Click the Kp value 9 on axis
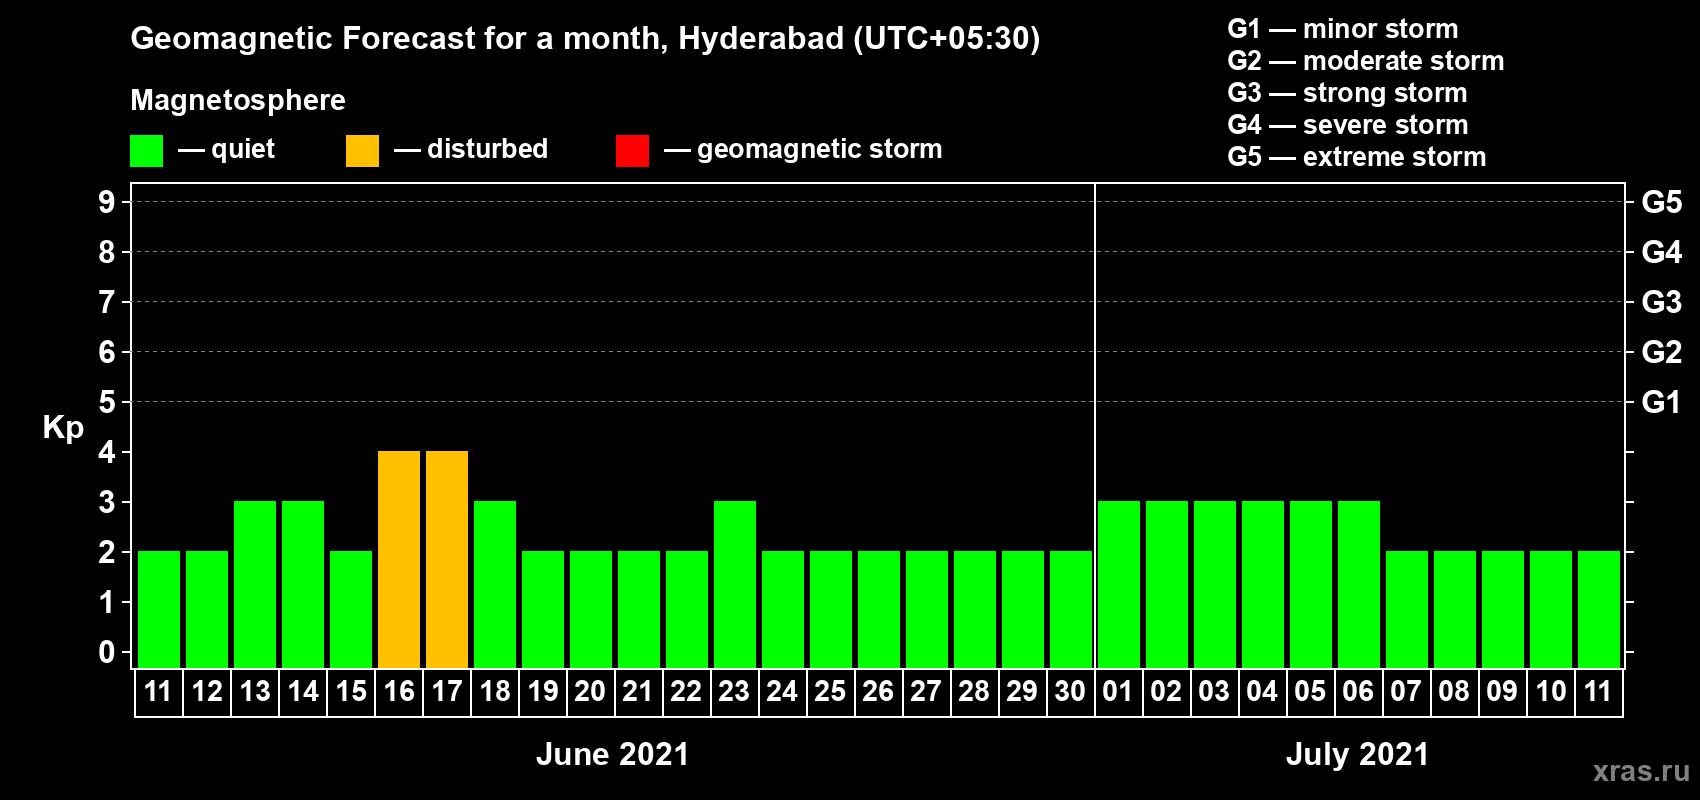 (x=107, y=202)
